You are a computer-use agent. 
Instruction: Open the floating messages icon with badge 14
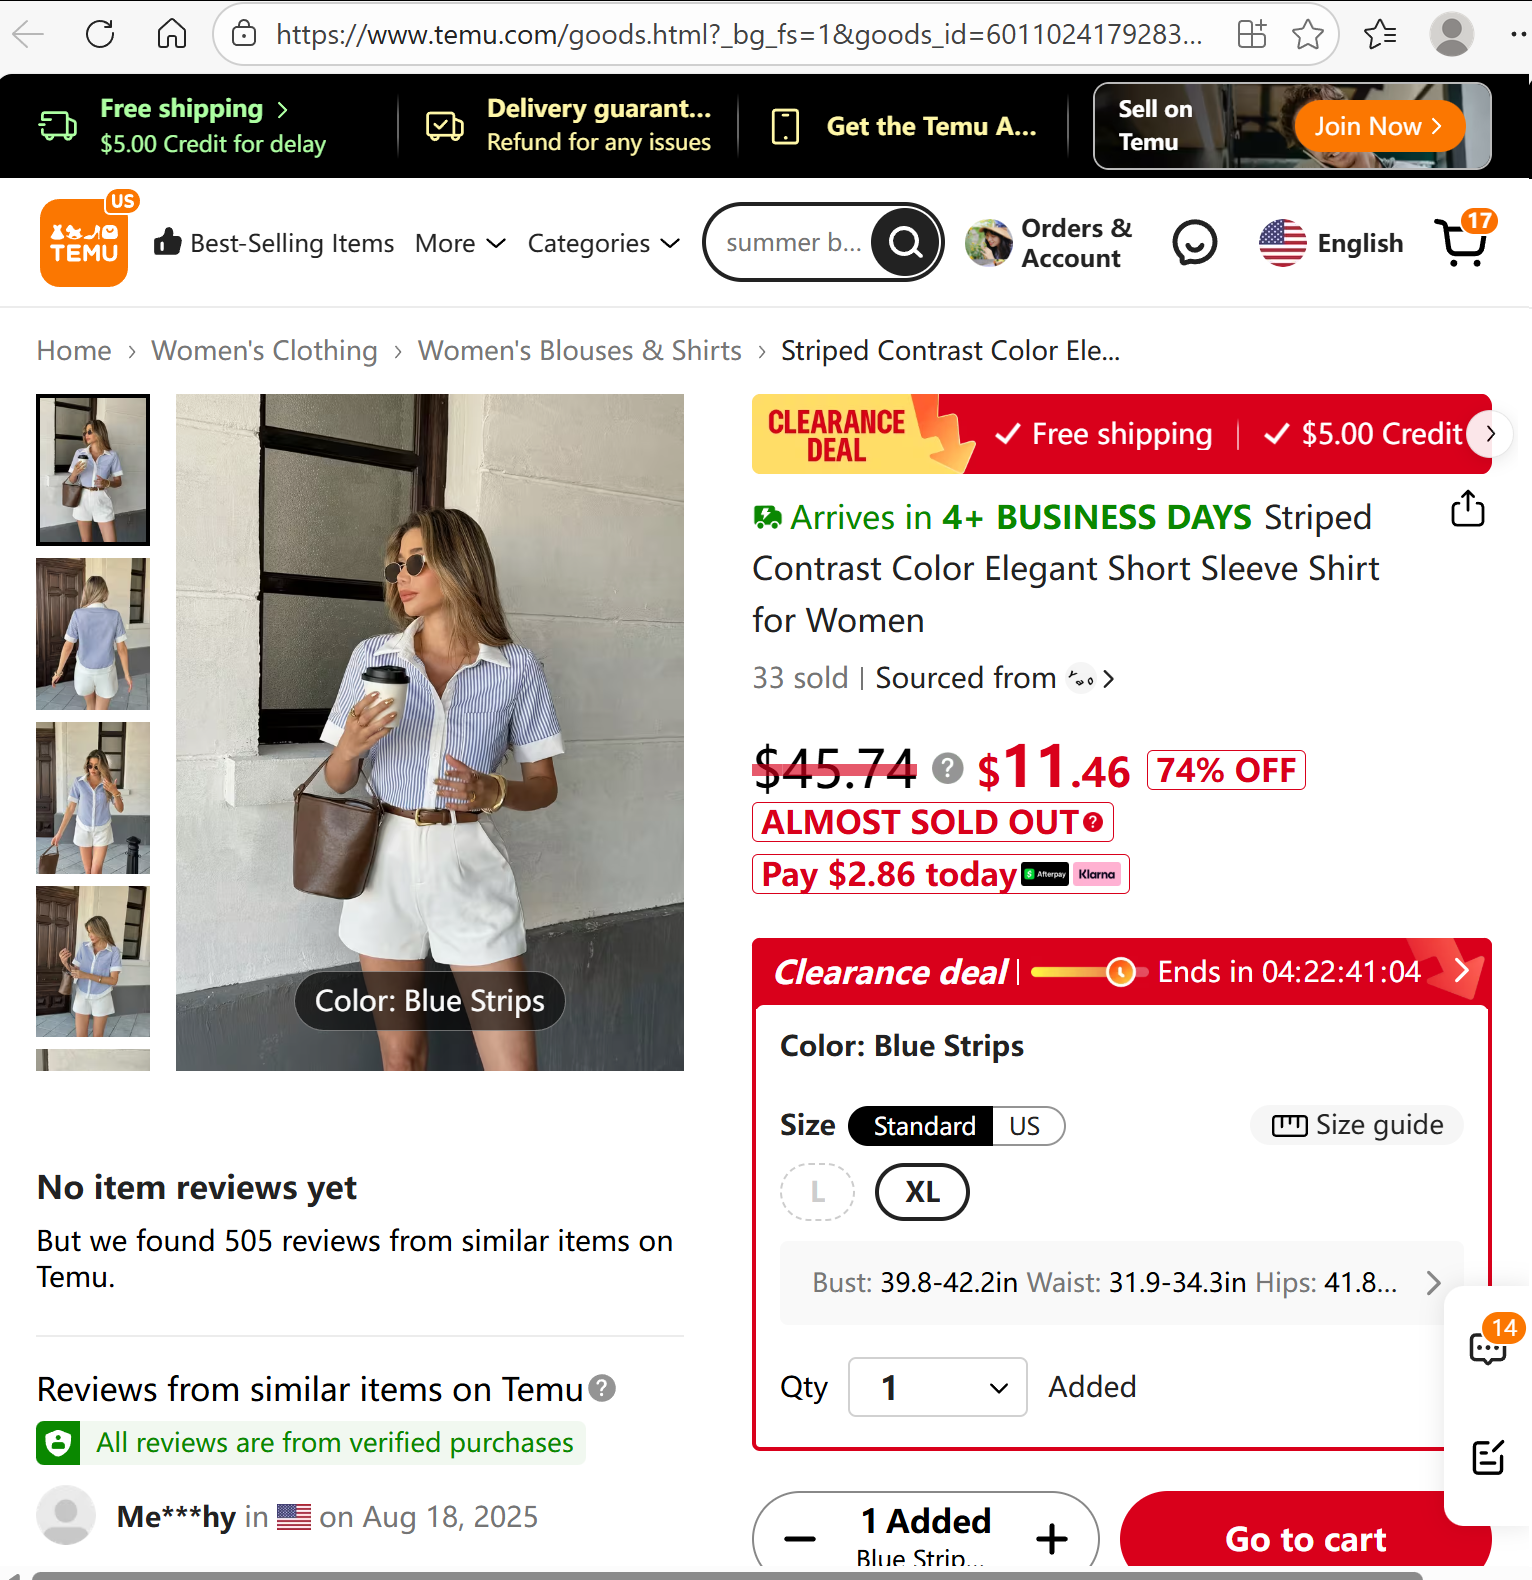click(1488, 1346)
